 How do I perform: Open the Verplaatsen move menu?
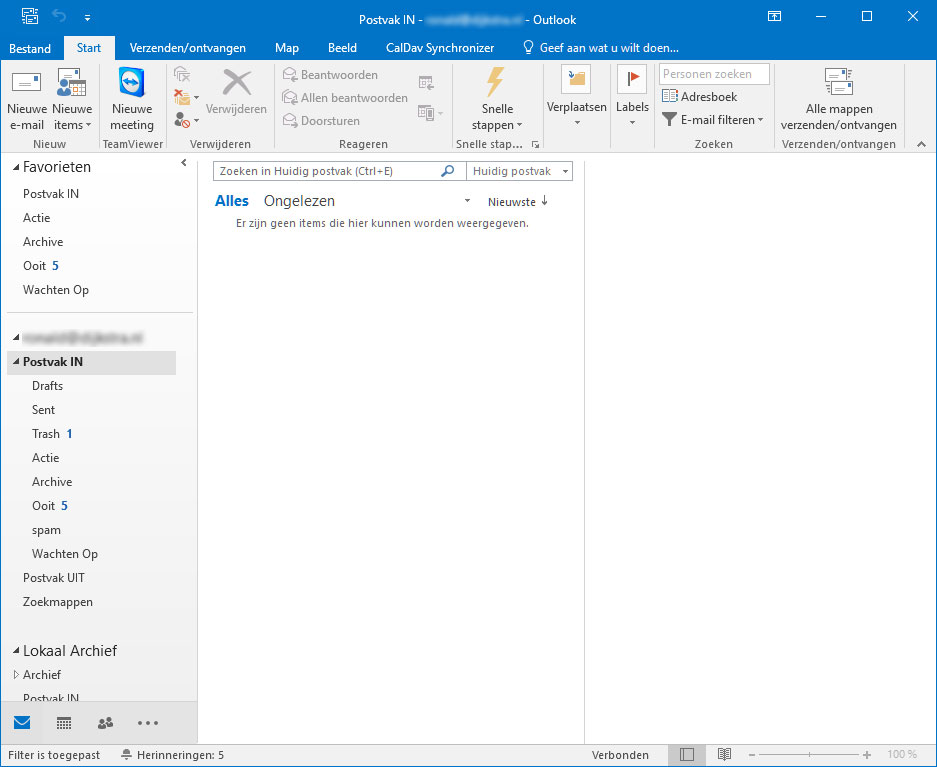(x=577, y=96)
